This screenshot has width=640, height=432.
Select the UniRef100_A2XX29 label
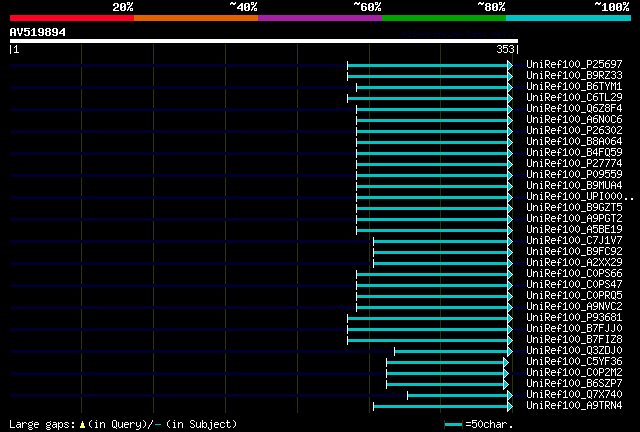574,263
